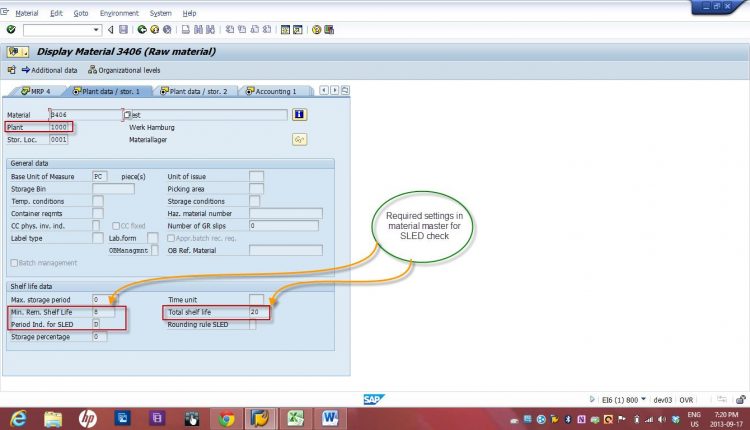Open the Help menu
Image resolution: width=750 pixels, height=430 pixels.
[x=189, y=13]
